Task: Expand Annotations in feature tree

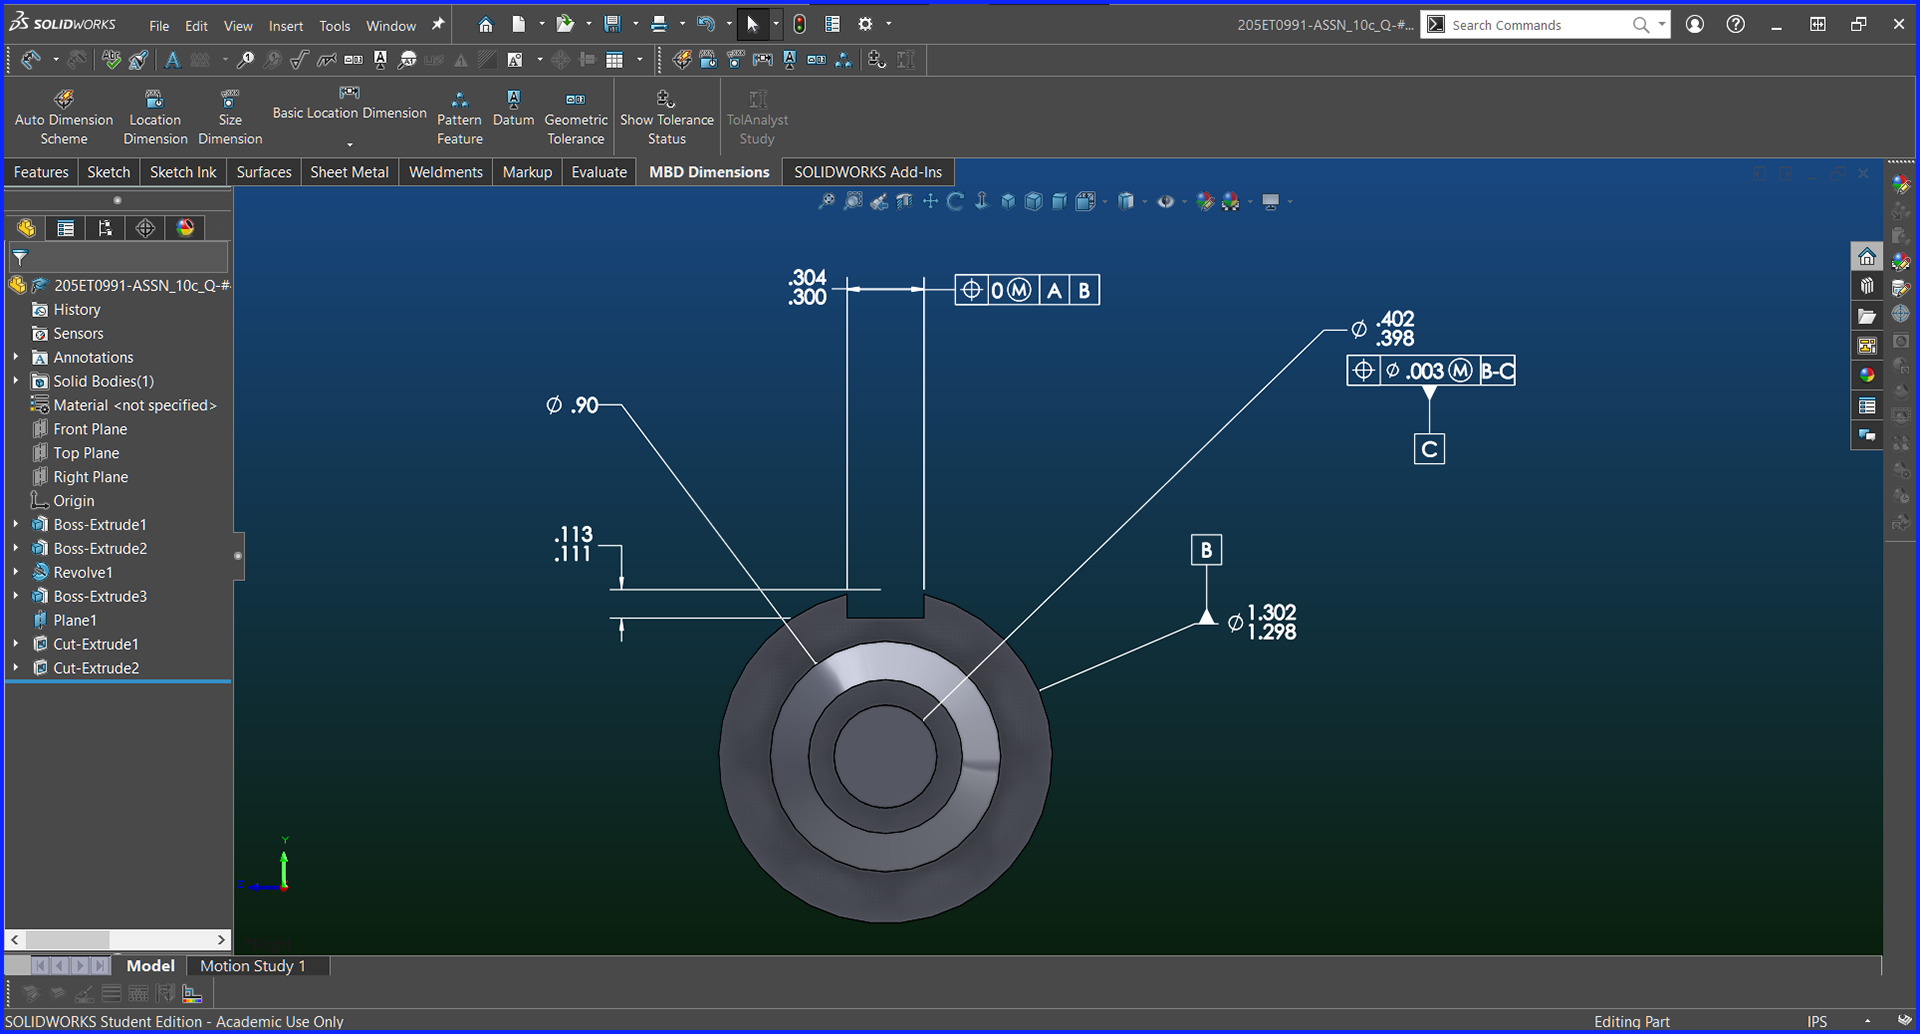Action: coord(15,357)
